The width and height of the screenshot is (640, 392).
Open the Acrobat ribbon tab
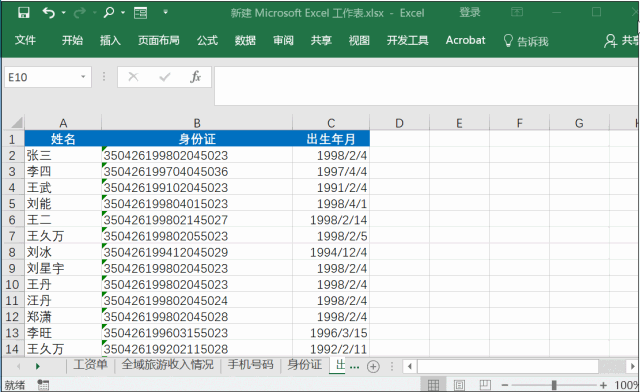pos(465,40)
